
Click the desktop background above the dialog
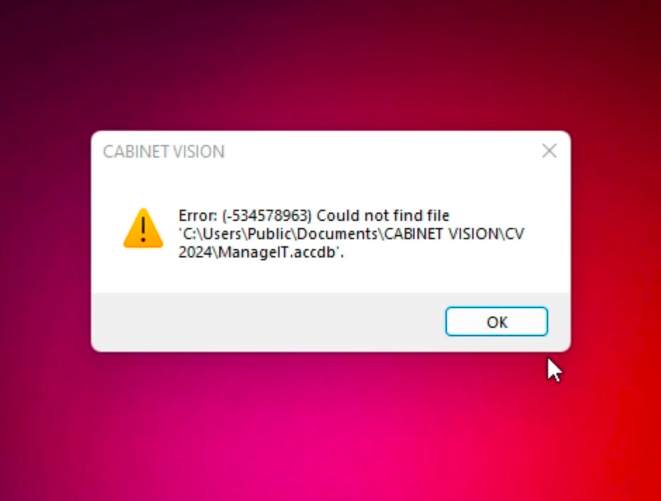pyautogui.click(x=330, y=63)
